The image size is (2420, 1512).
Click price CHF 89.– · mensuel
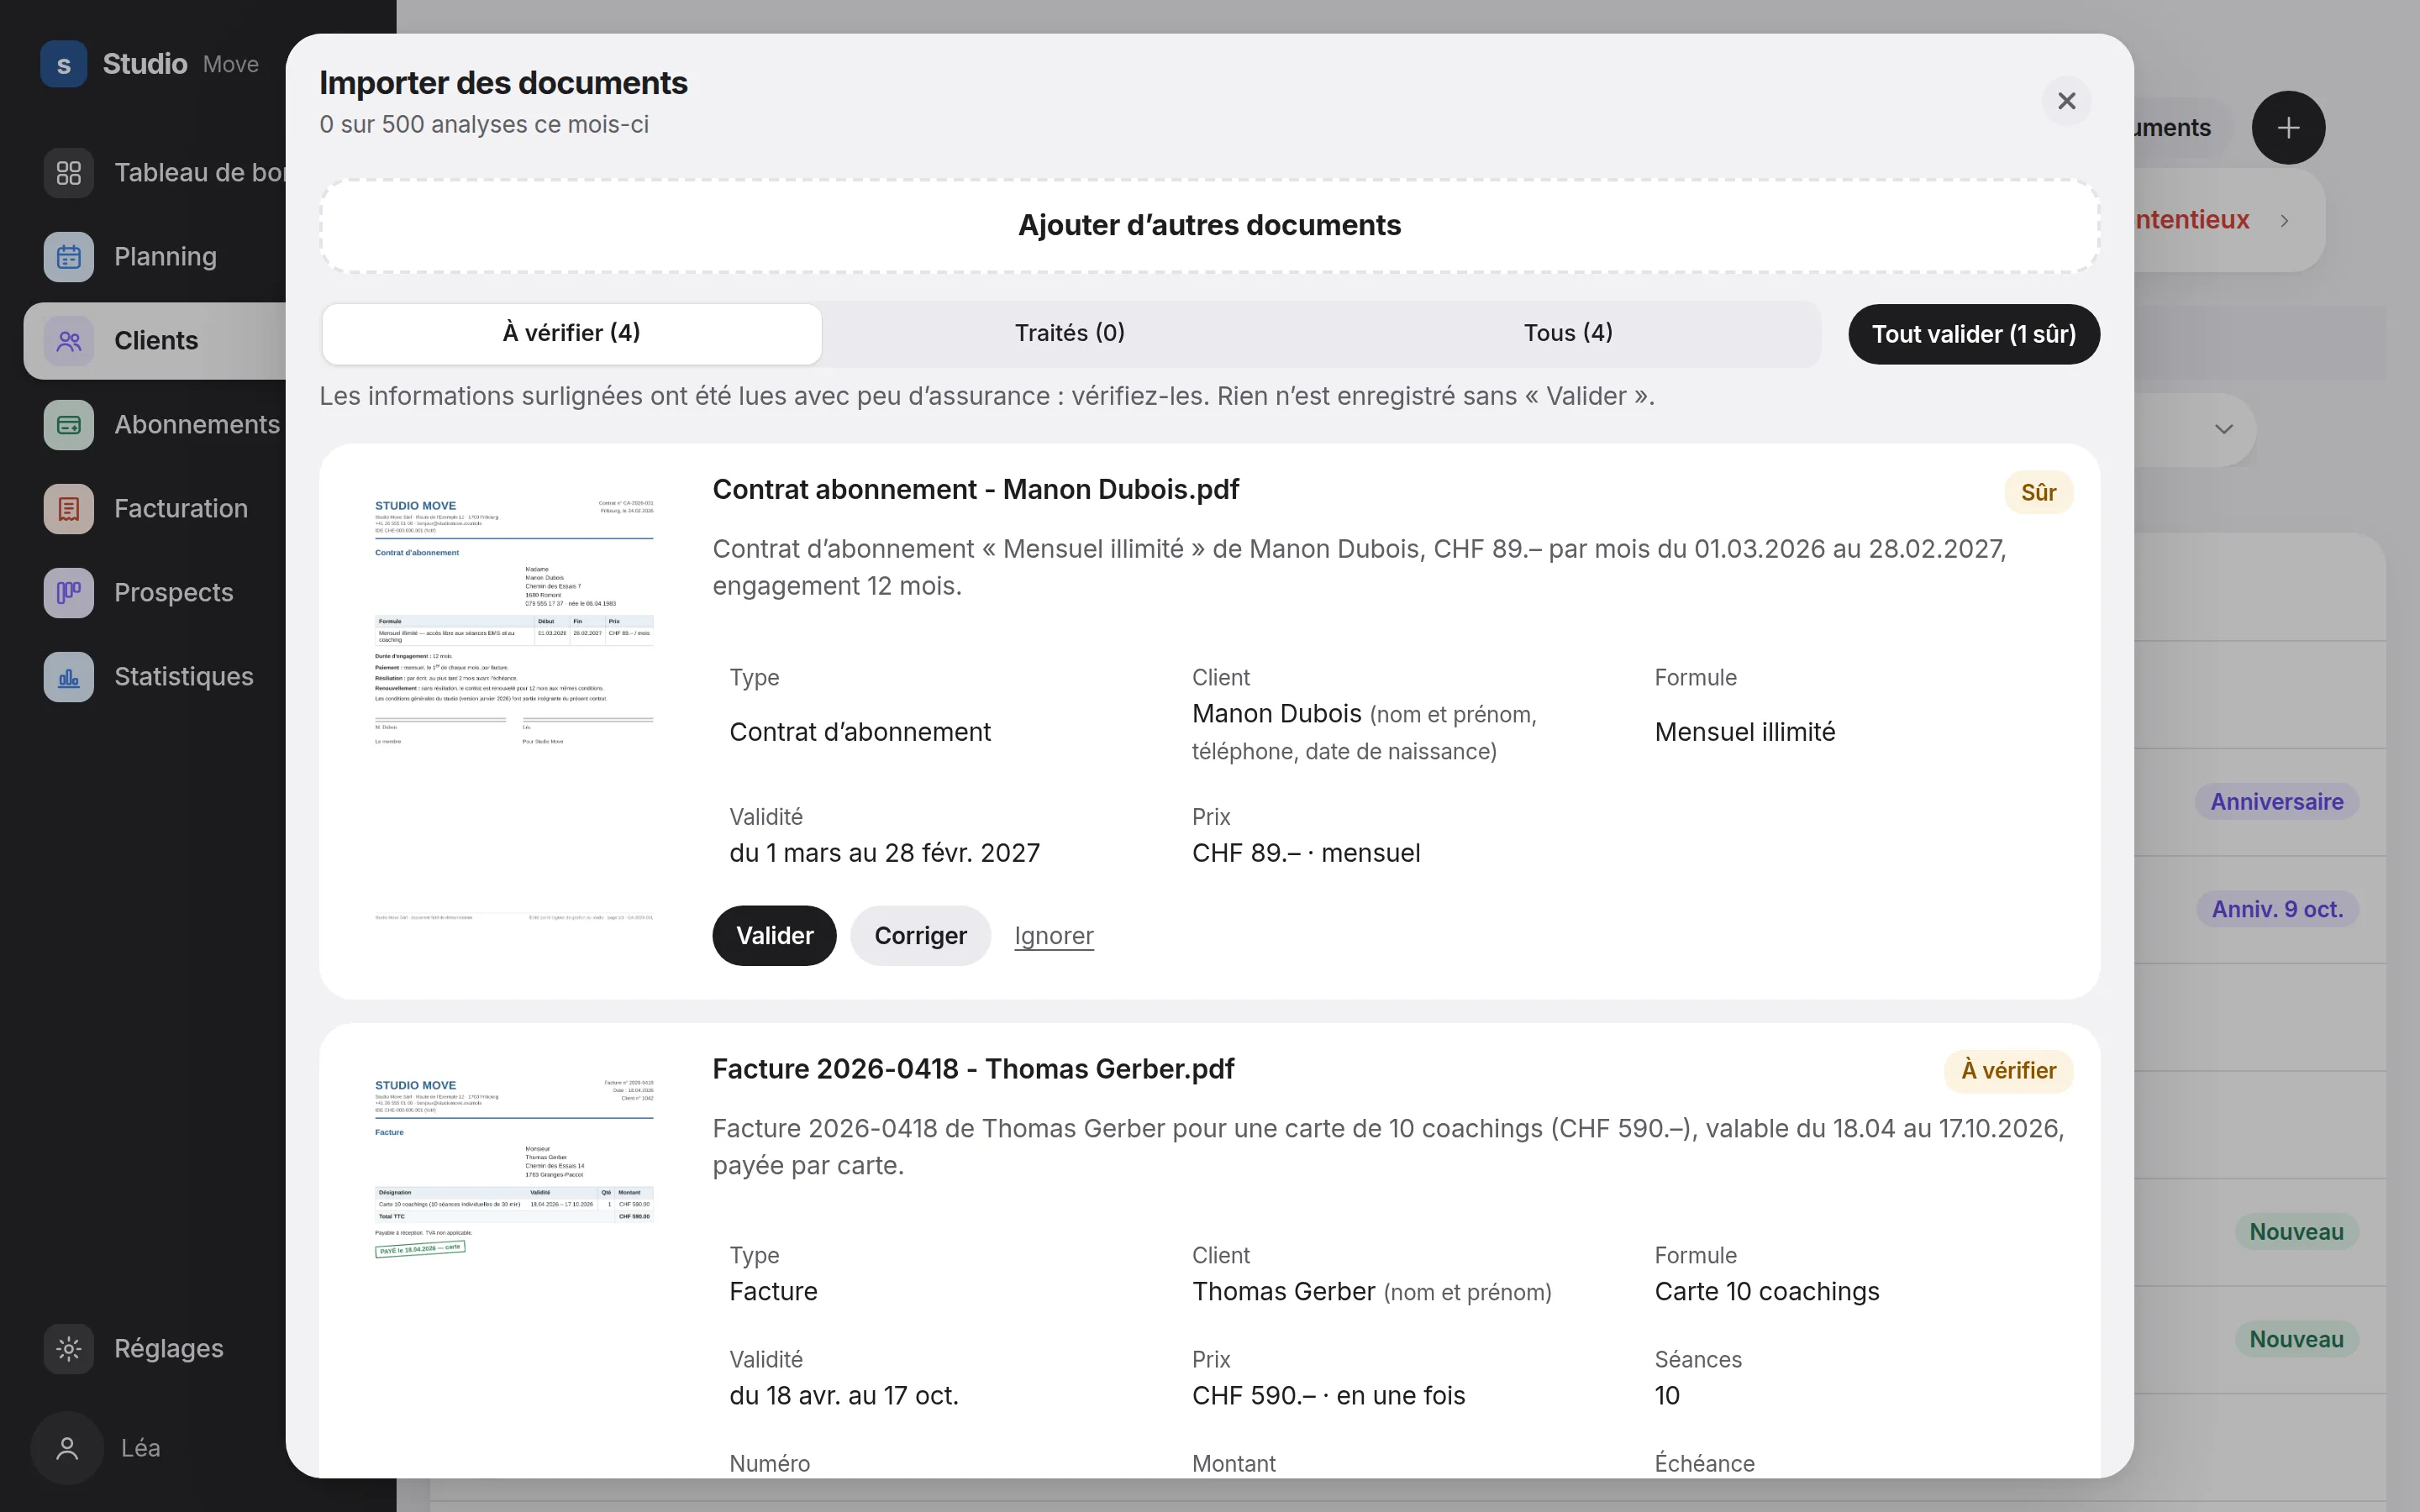(1306, 853)
